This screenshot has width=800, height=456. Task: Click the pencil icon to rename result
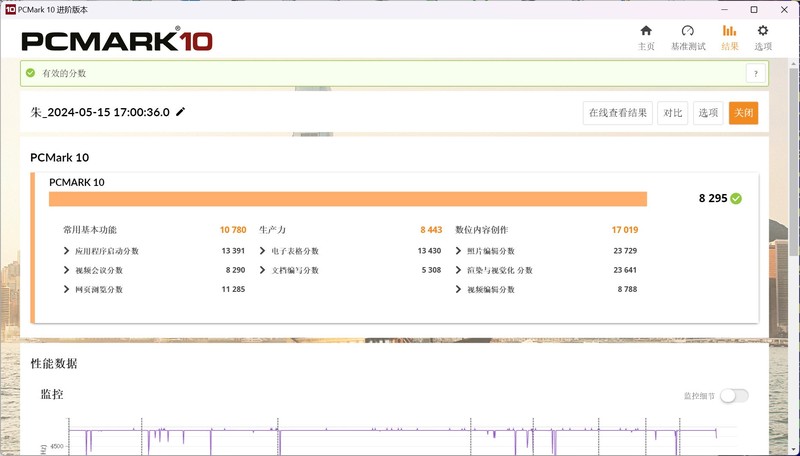pyautogui.click(x=181, y=112)
